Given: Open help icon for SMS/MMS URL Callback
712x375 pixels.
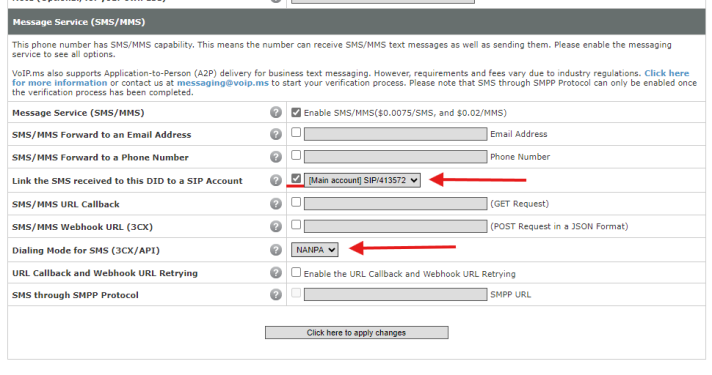Looking at the screenshot, I should pyautogui.click(x=276, y=203).
